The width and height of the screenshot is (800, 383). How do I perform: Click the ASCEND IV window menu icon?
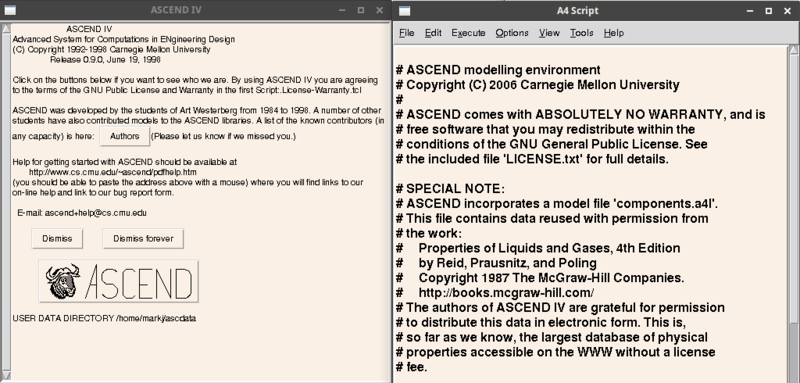(10, 10)
